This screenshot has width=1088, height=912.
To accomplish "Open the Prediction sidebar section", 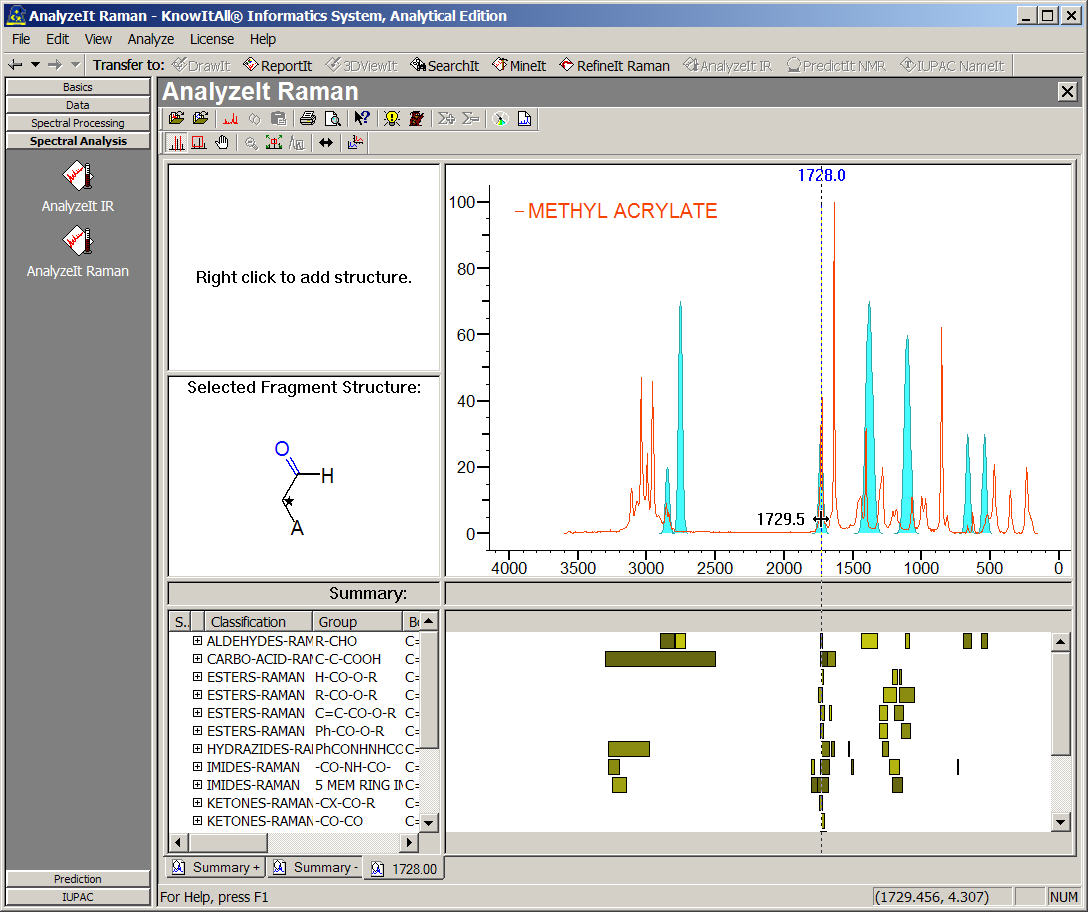I will pyautogui.click(x=78, y=879).
